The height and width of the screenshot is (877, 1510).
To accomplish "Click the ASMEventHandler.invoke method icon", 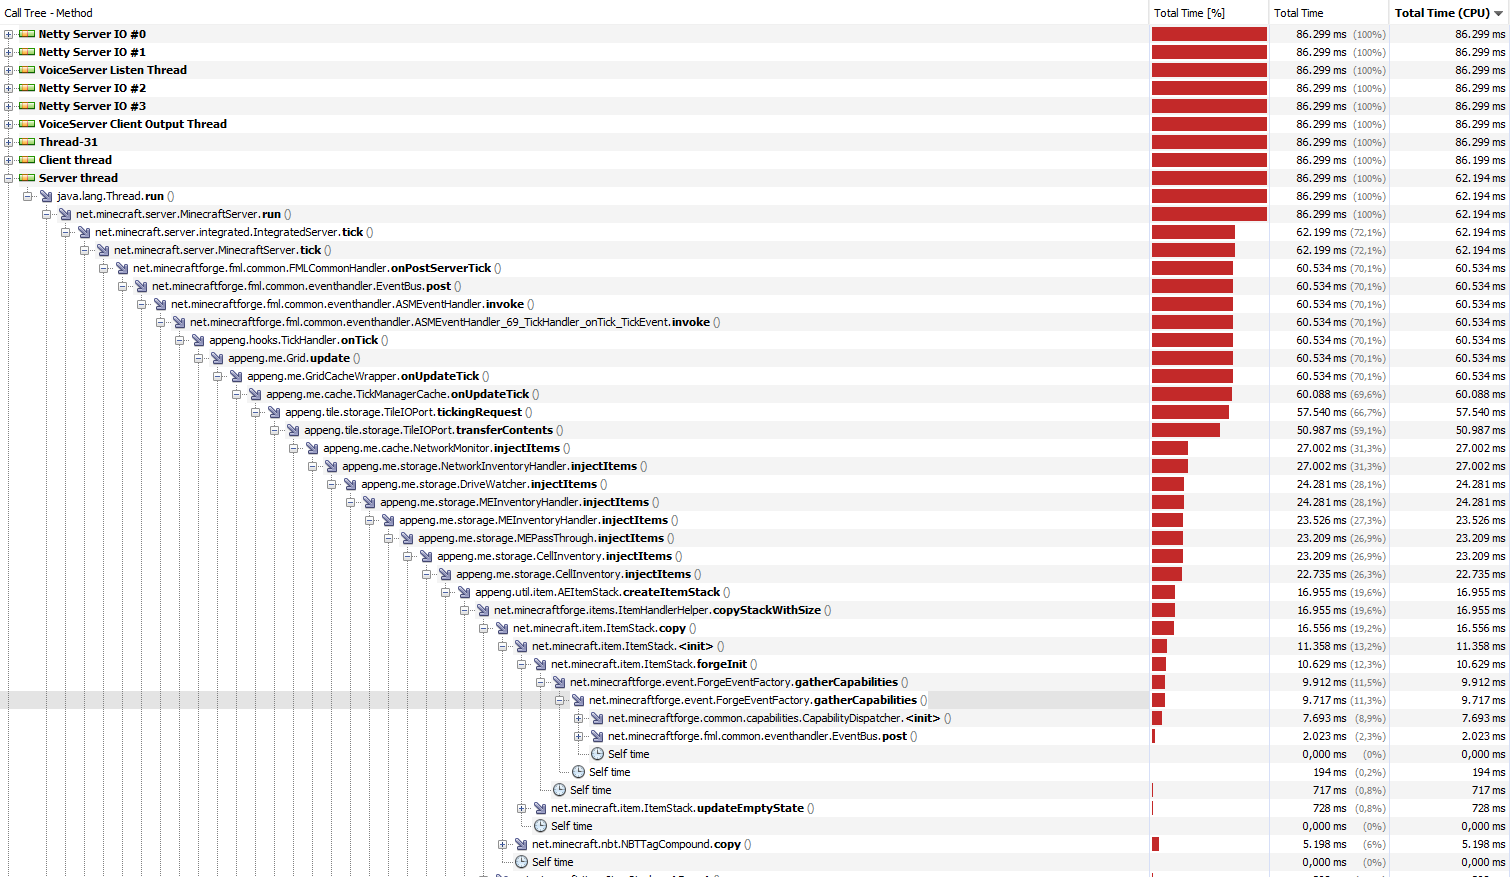I will (x=160, y=304).
